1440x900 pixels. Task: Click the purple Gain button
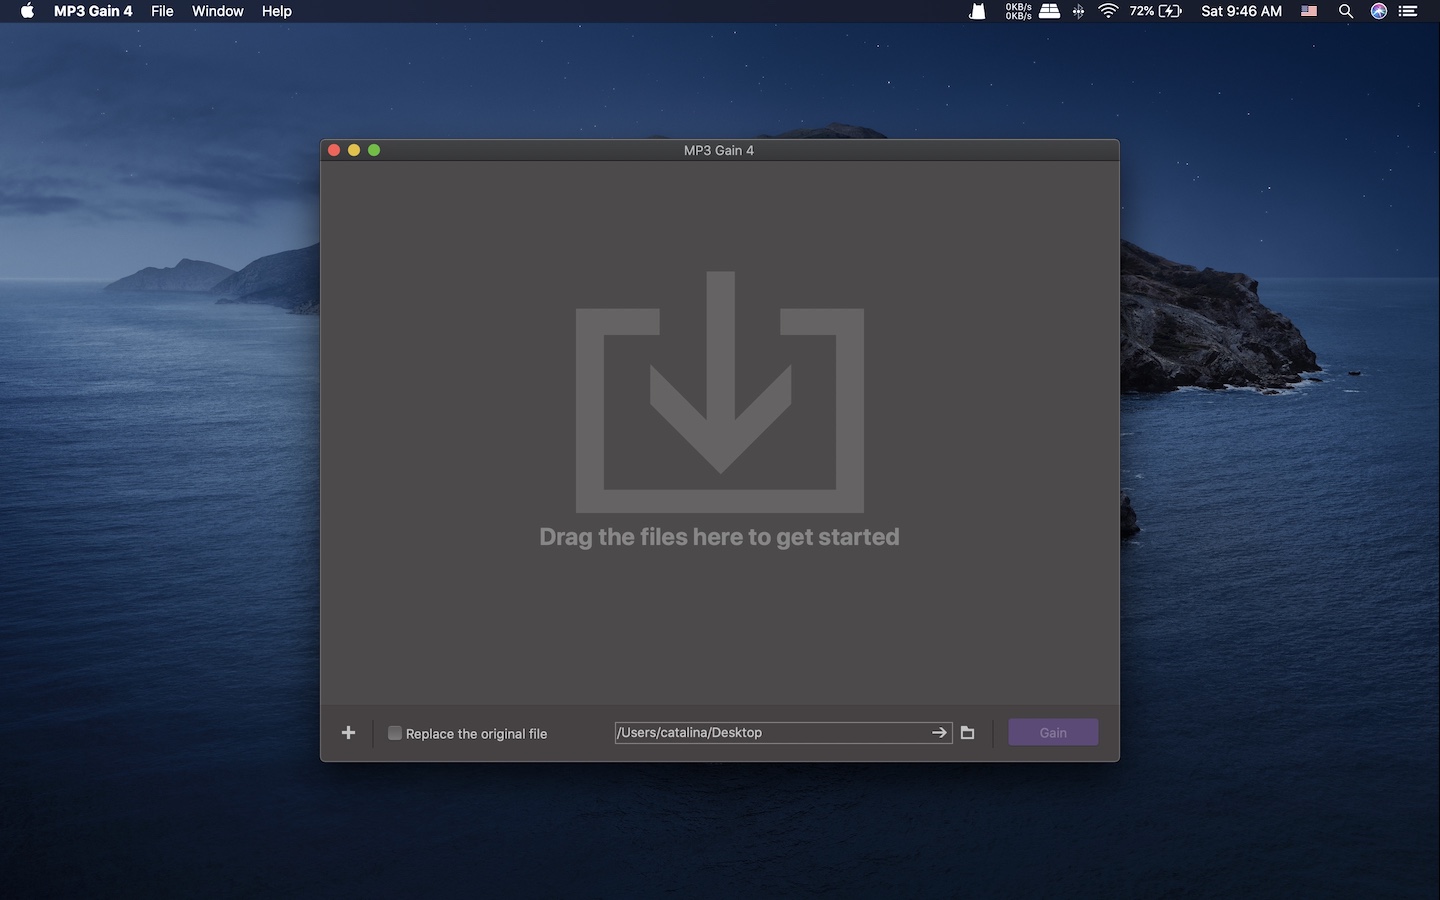point(1053,733)
